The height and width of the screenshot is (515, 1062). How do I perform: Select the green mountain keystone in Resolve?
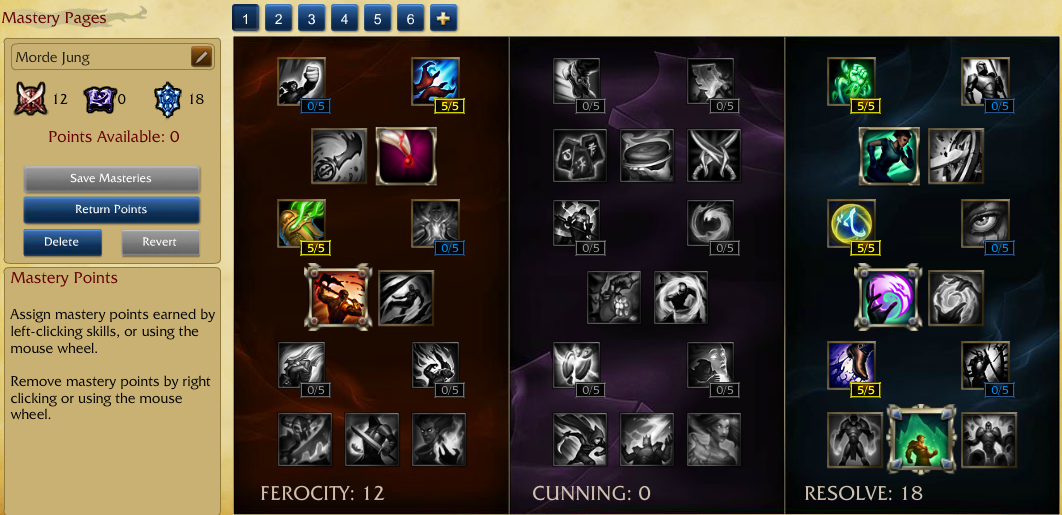click(921, 439)
